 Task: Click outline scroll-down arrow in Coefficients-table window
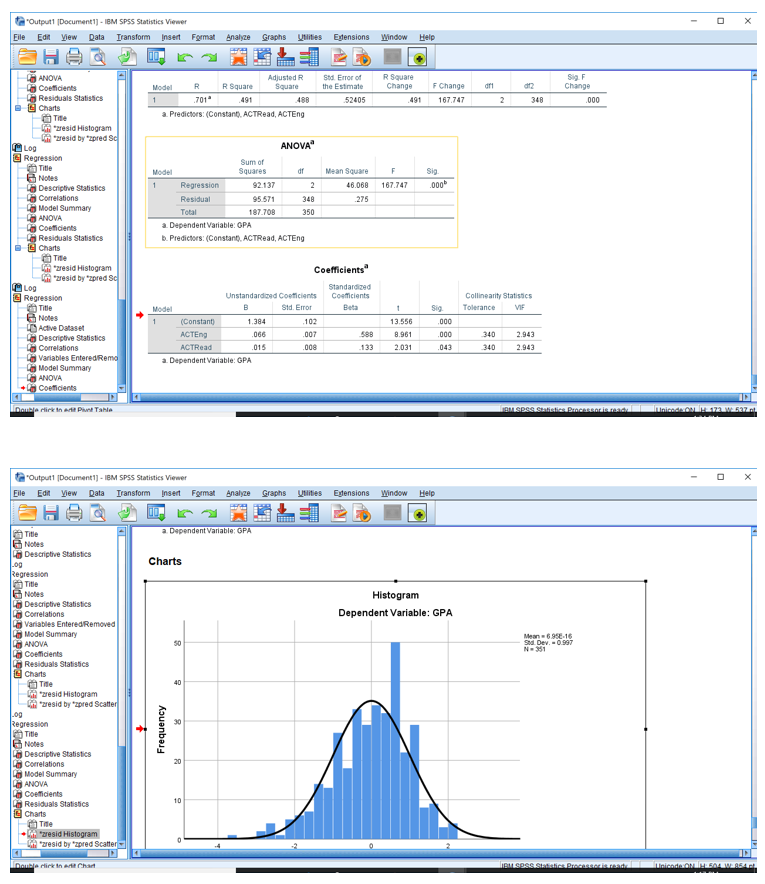[x=121, y=388]
